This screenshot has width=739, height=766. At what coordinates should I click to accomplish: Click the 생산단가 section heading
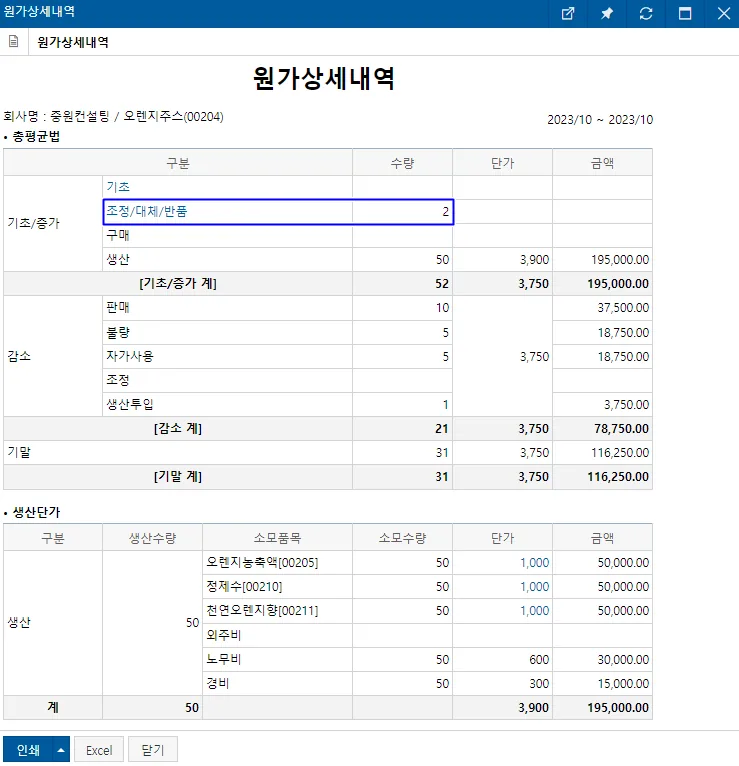click(36, 512)
